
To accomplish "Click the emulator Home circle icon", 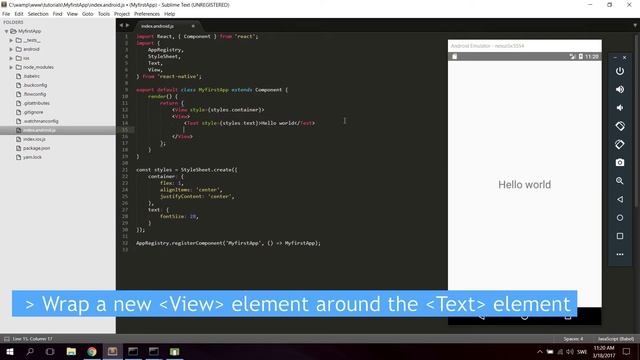I will (x=620, y=218).
